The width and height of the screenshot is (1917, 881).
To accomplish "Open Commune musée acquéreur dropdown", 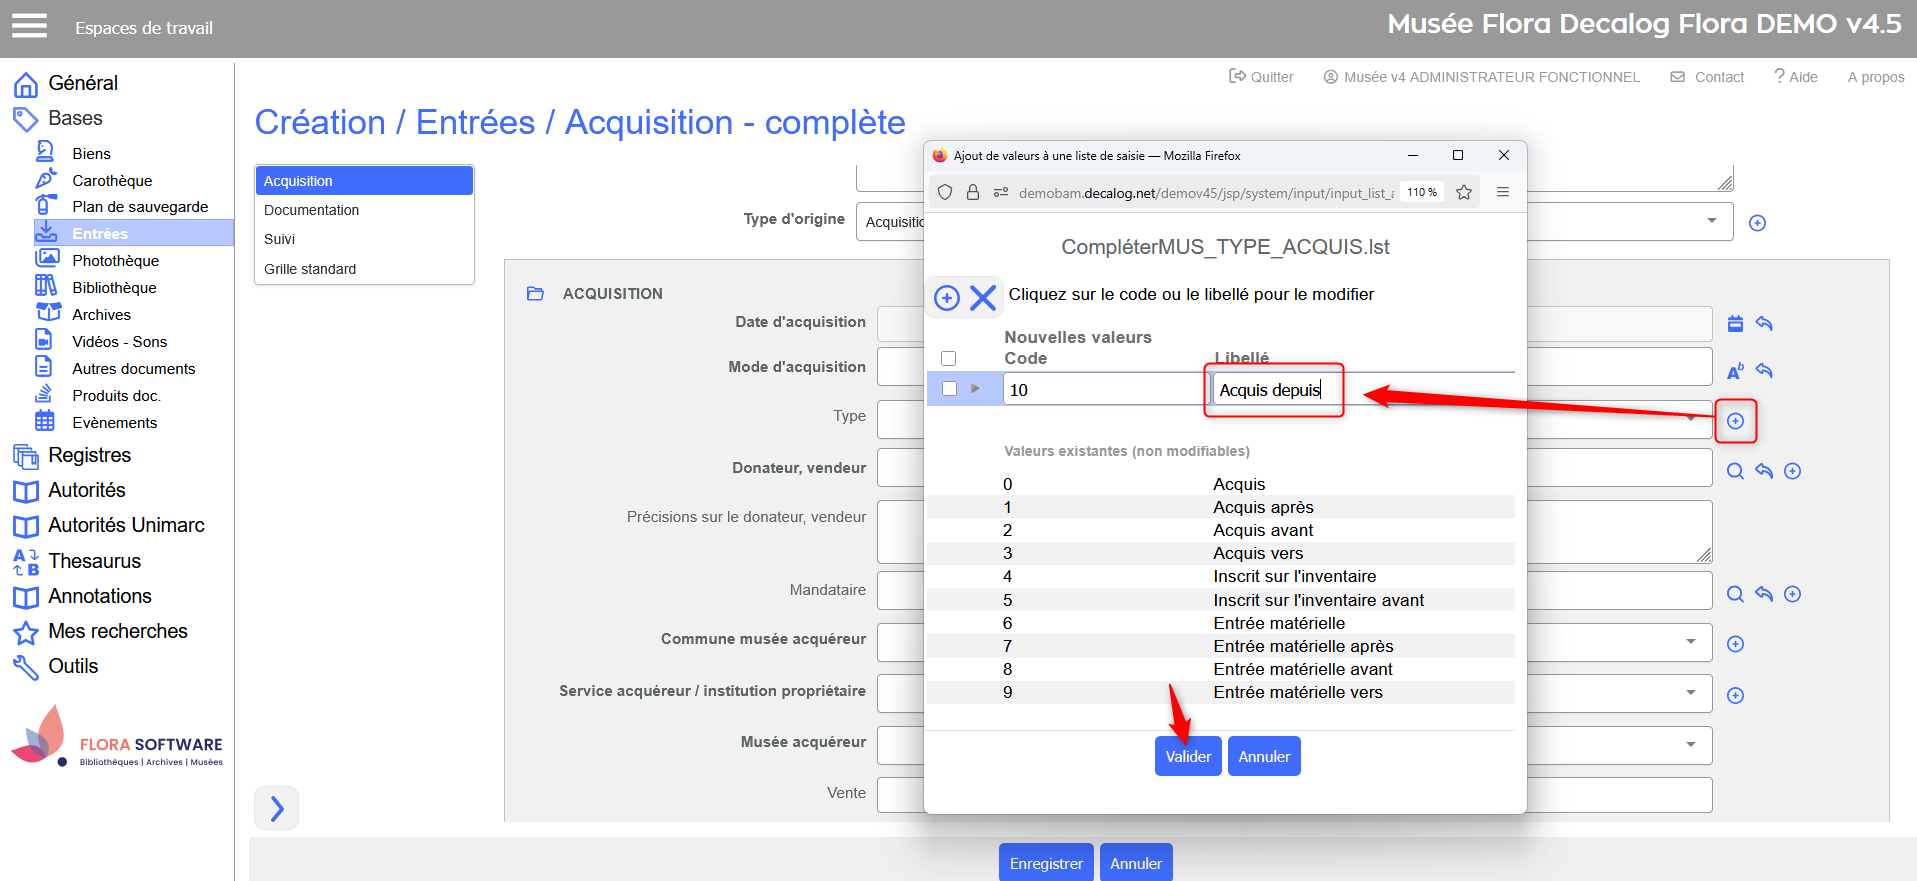I will pos(1691,642).
